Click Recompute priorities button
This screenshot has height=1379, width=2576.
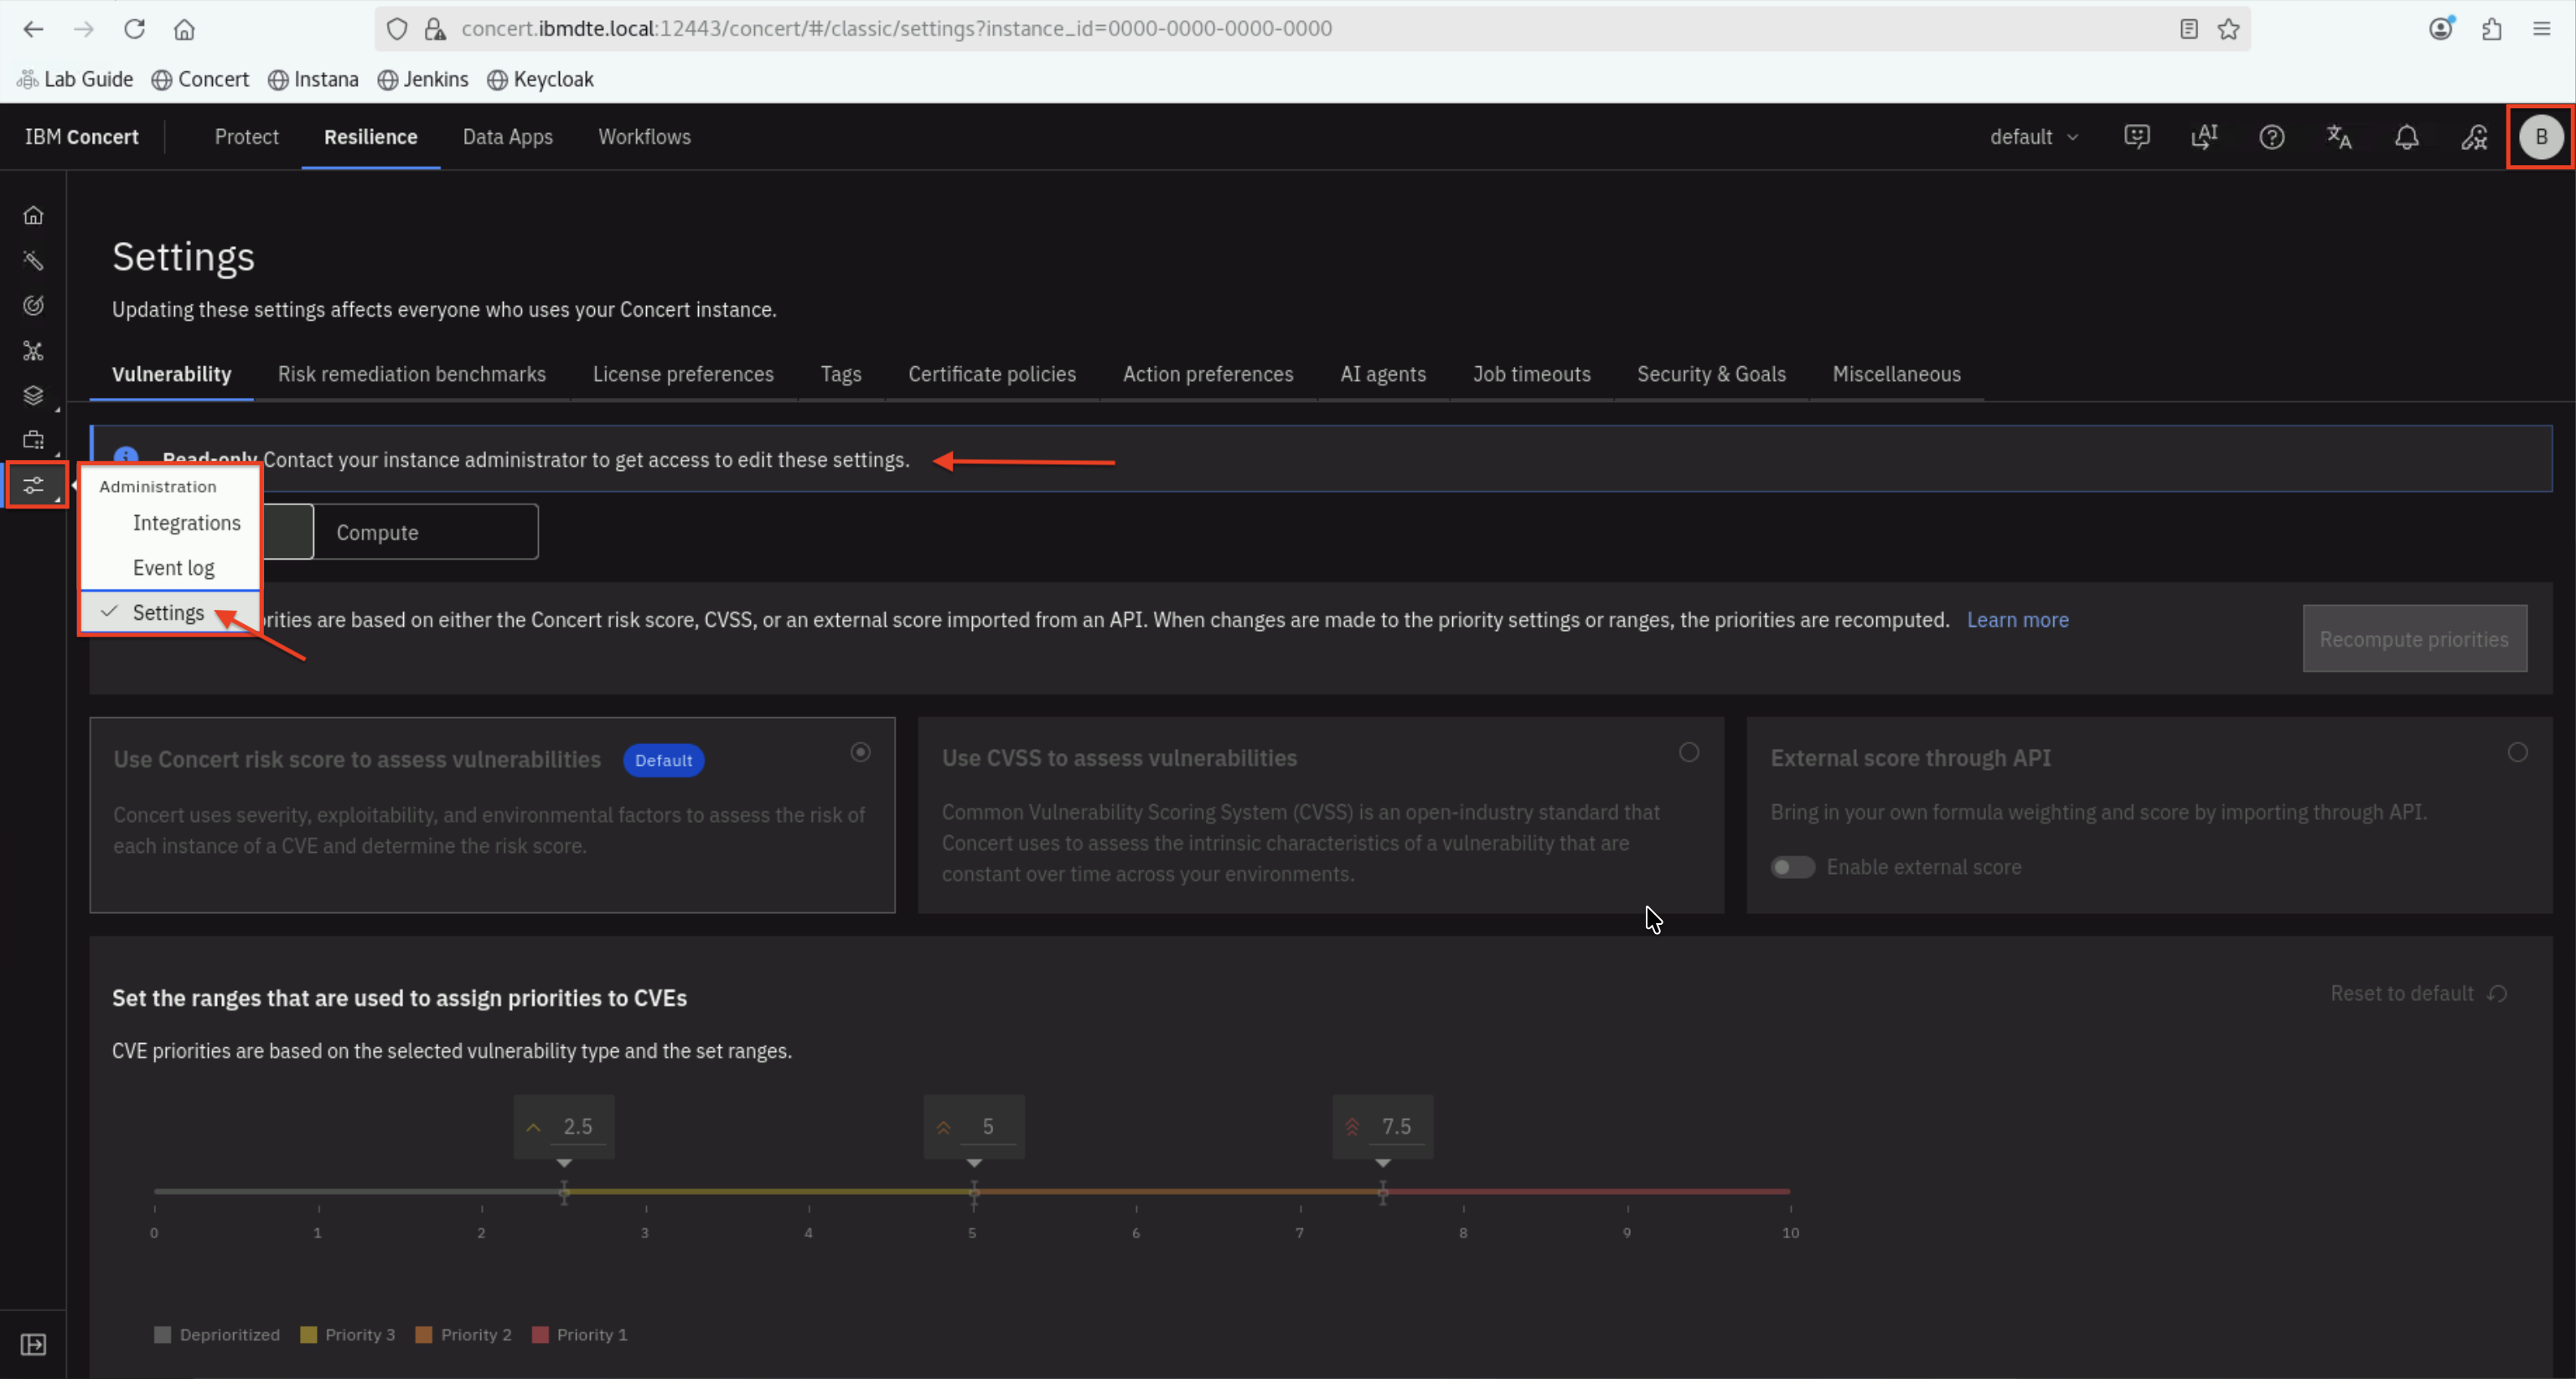point(2414,639)
